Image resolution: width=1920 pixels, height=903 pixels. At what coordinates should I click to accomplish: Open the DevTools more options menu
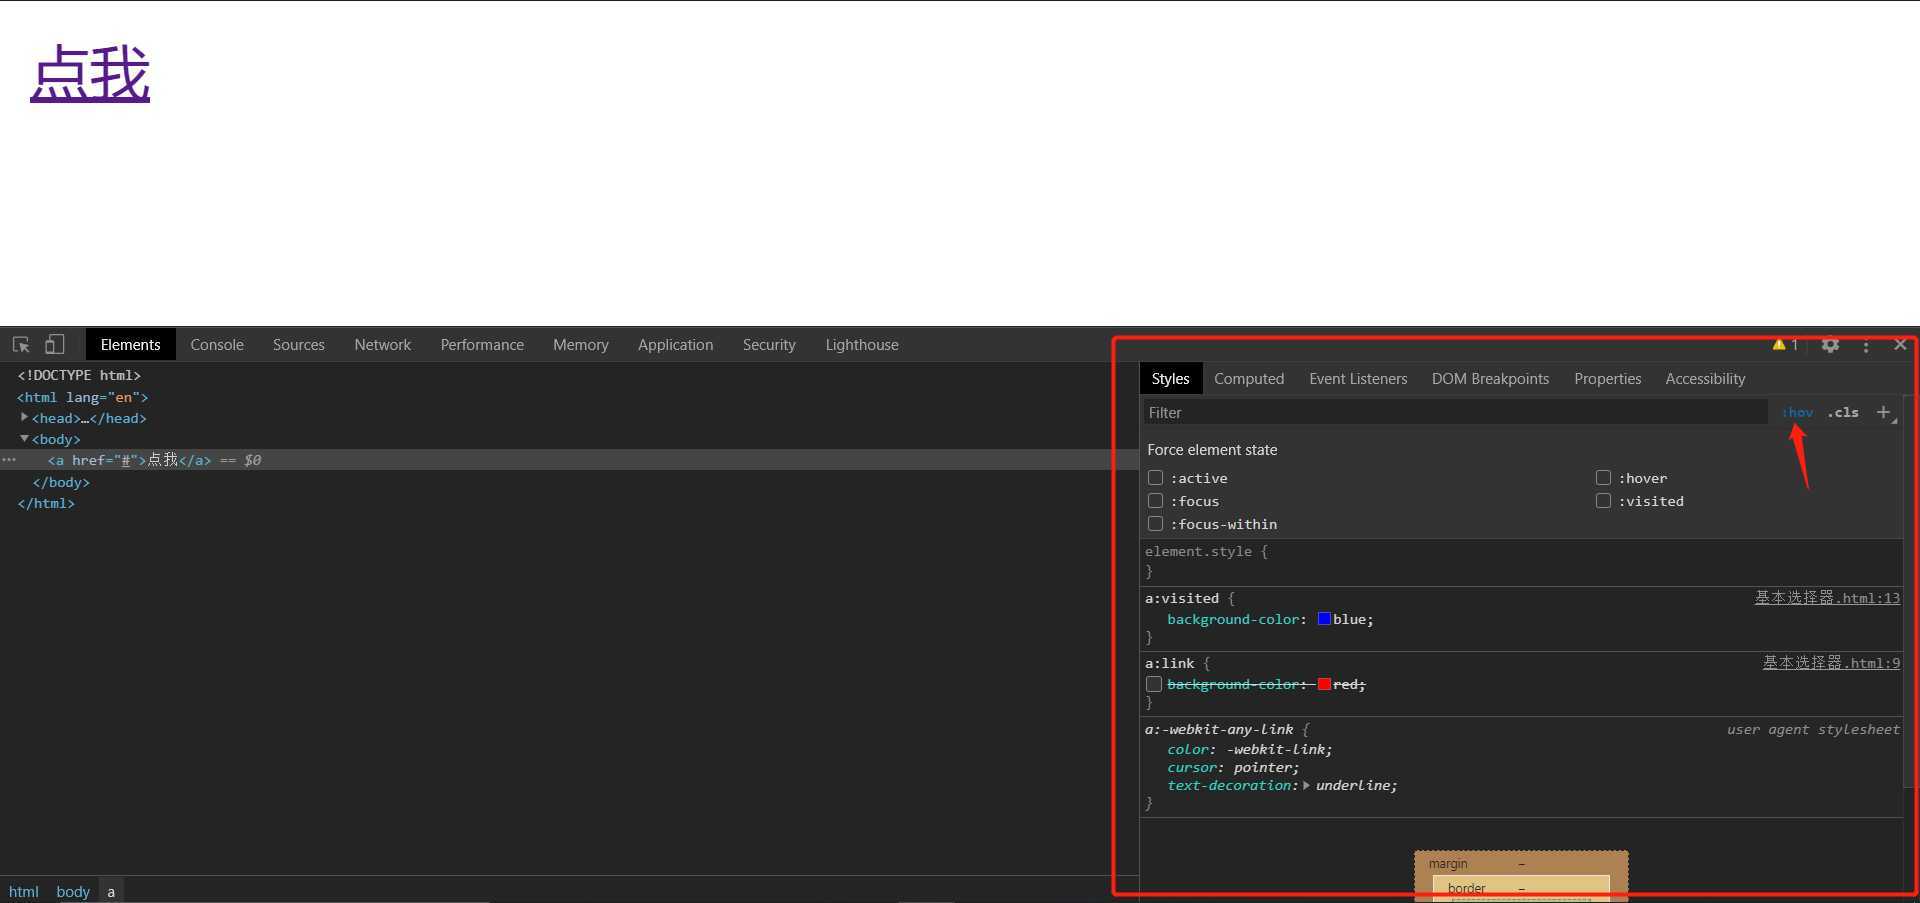point(1866,345)
